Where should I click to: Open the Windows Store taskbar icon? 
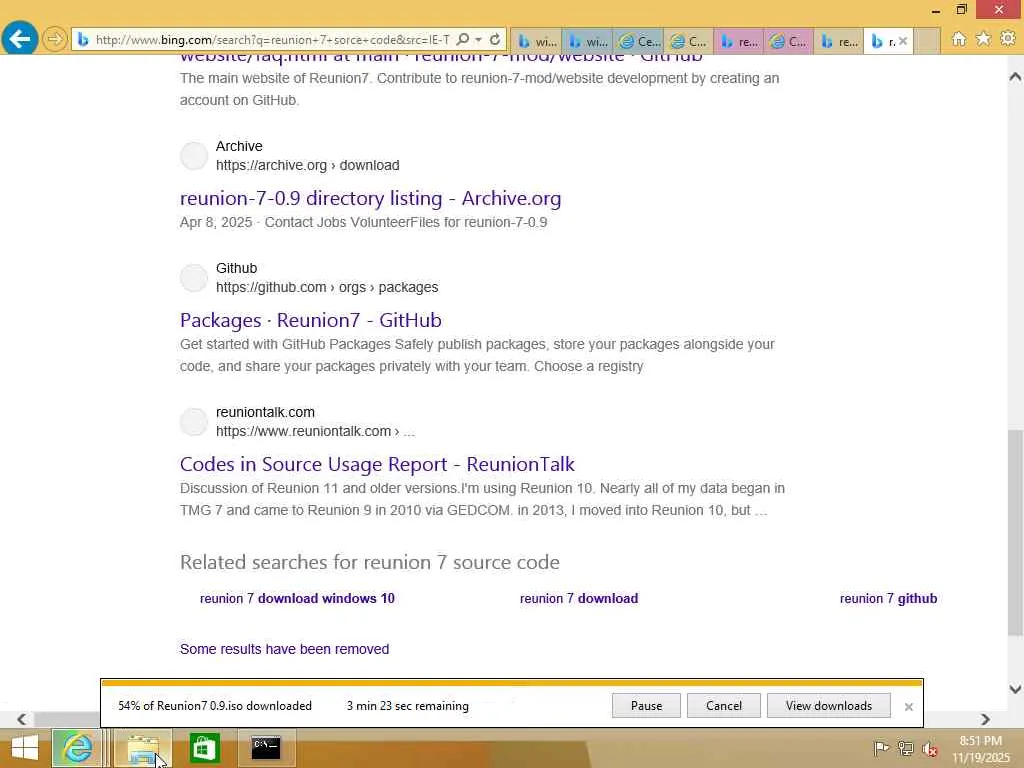click(x=204, y=748)
